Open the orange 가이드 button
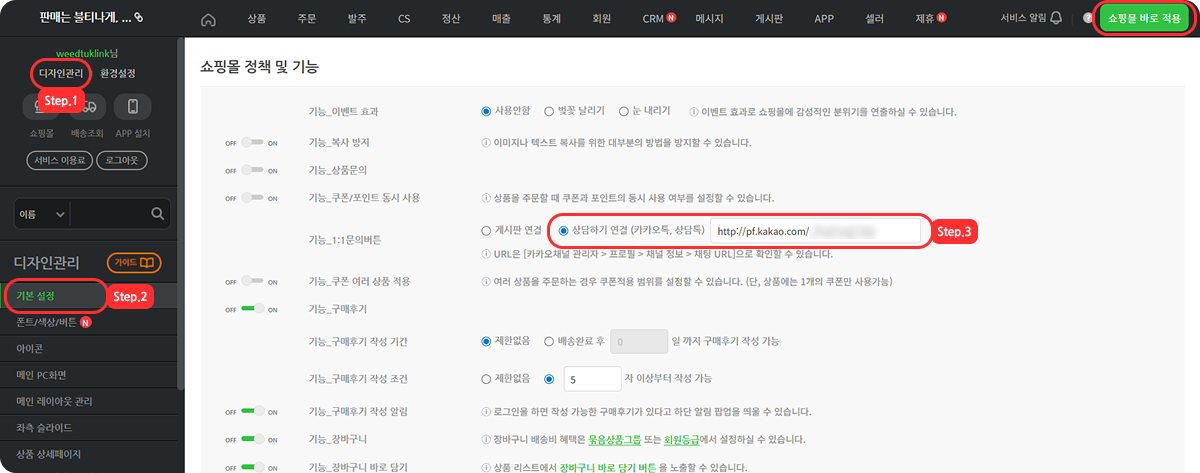1200x473 pixels. tap(133, 263)
